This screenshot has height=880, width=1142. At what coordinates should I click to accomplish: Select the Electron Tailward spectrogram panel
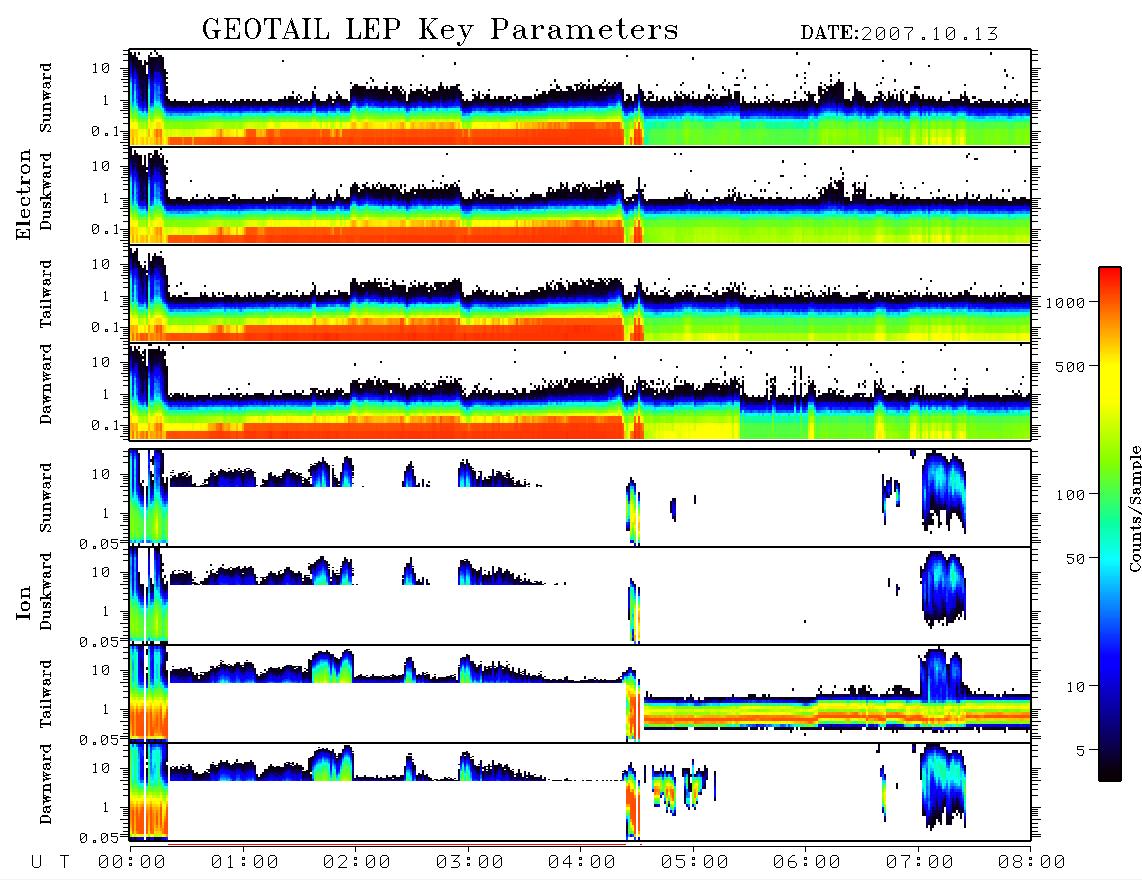coord(580,293)
